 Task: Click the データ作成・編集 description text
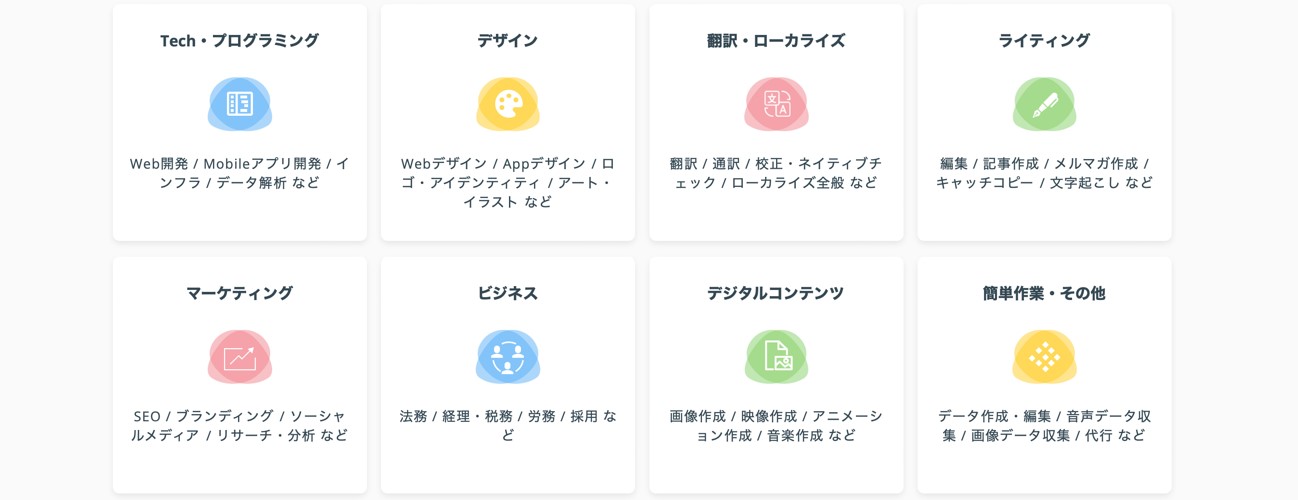pos(1044,426)
